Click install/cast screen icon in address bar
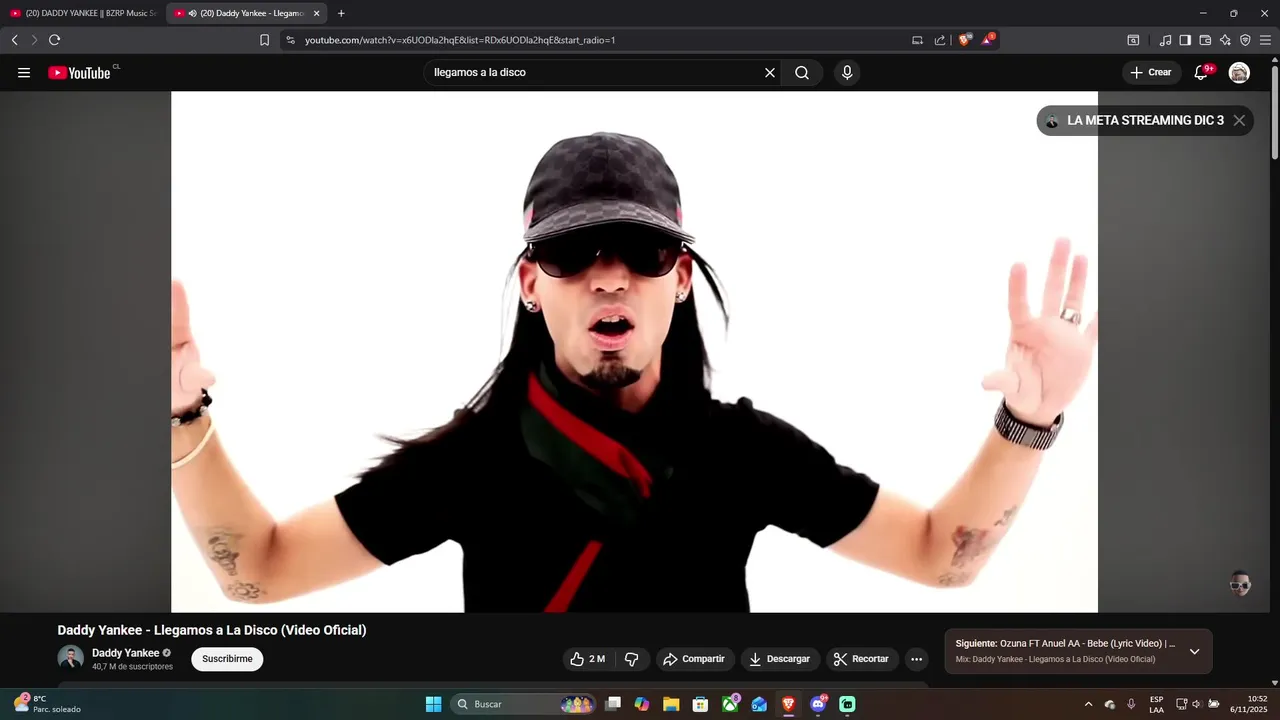 [917, 40]
